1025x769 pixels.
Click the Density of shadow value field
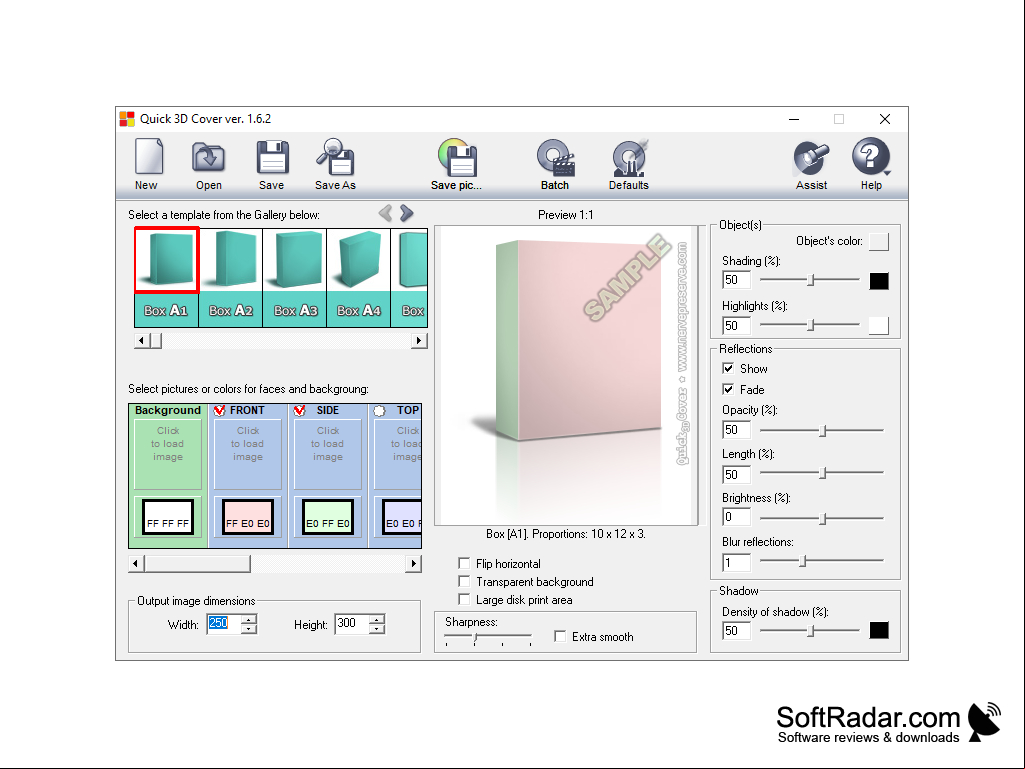click(x=736, y=630)
